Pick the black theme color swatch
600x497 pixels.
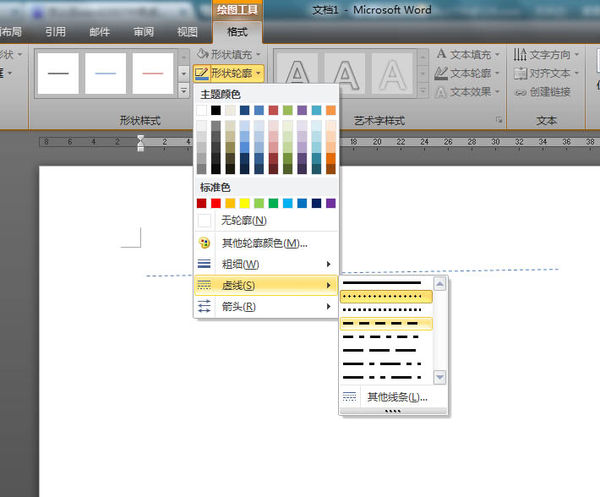[216, 111]
